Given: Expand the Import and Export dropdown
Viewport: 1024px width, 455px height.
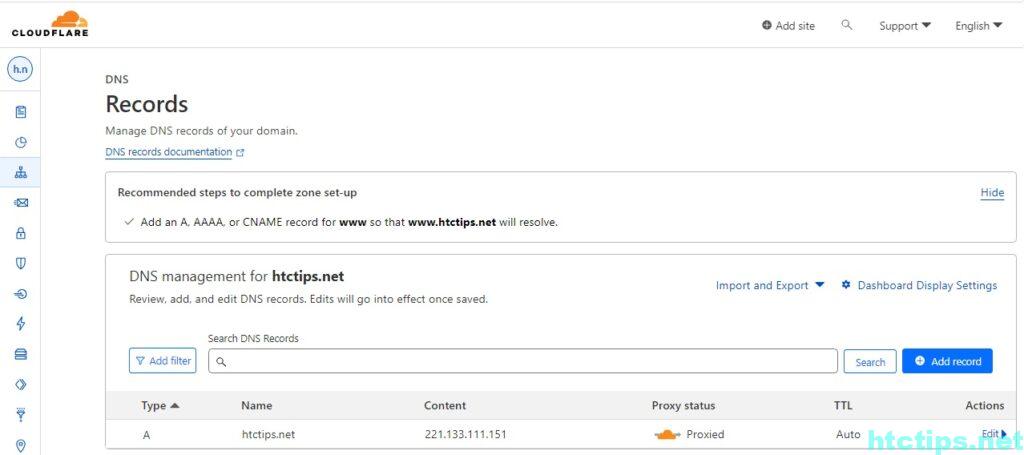Looking at the screenshot, I should tap(770, 285).
